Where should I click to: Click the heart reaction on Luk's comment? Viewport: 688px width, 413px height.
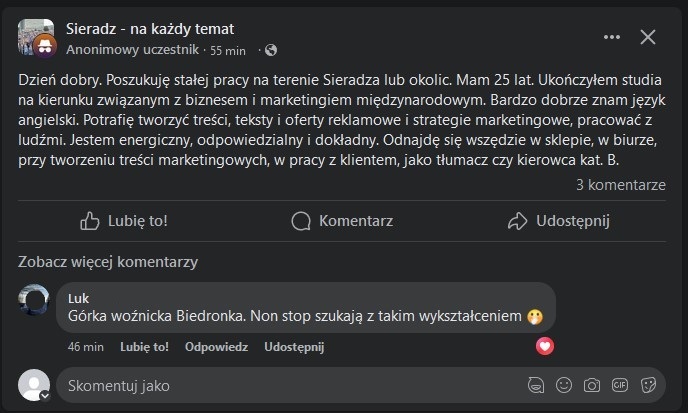(544, 346)
